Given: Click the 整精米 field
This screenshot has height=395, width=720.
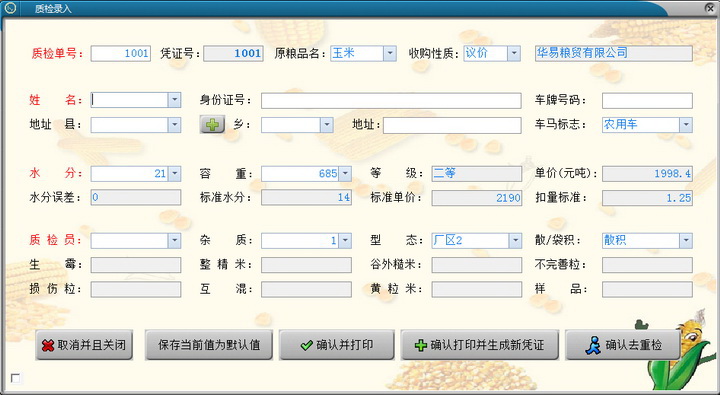Looking at the screenshot, I should 306,265.
